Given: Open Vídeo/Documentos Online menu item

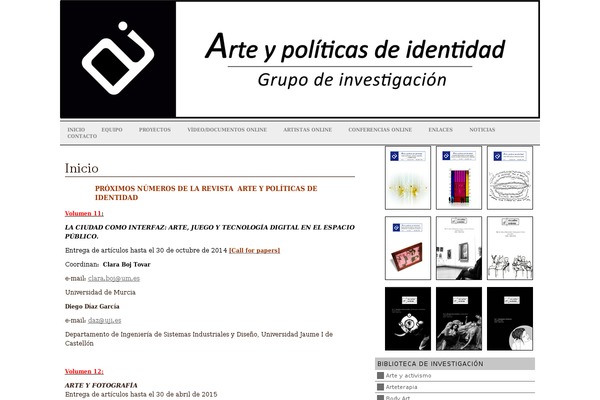Looking at the screenshot, I should (x=227, y=130).
